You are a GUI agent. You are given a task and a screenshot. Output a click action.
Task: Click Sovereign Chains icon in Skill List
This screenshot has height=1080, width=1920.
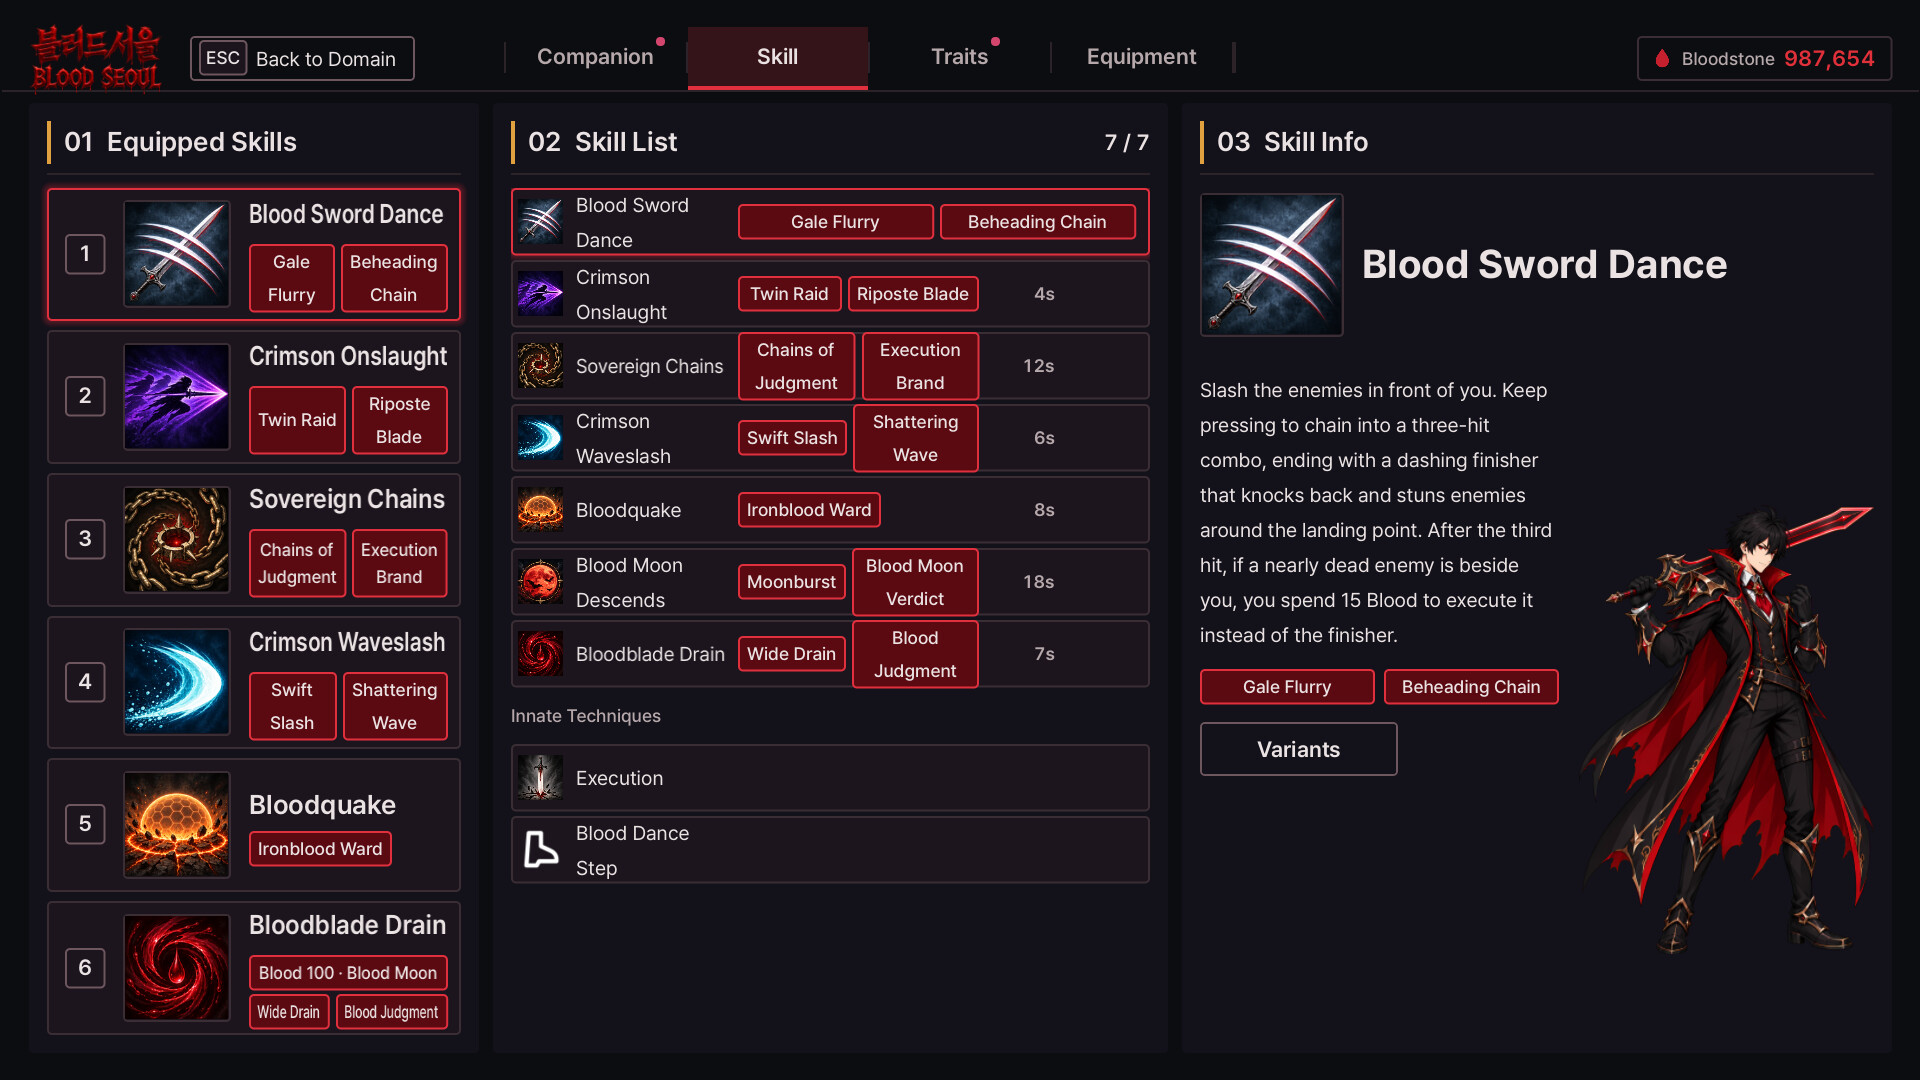(541, 366)
